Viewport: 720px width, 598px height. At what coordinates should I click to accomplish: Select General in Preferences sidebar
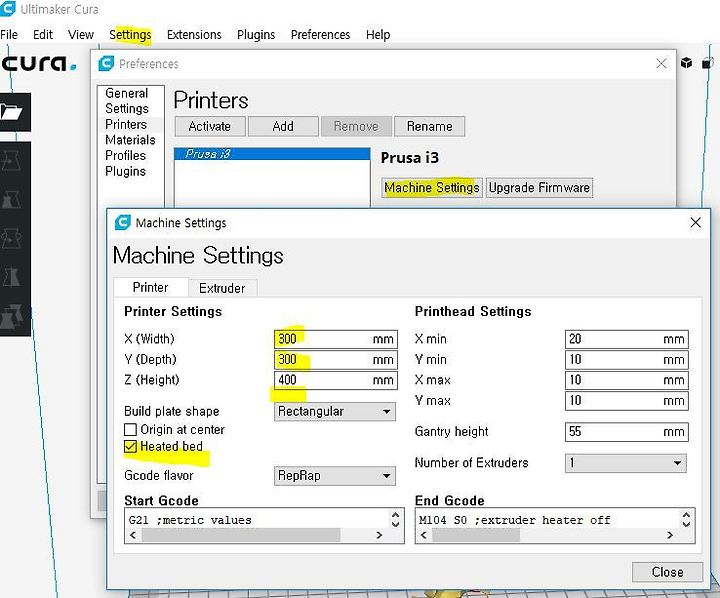click(x=126, y=93)
